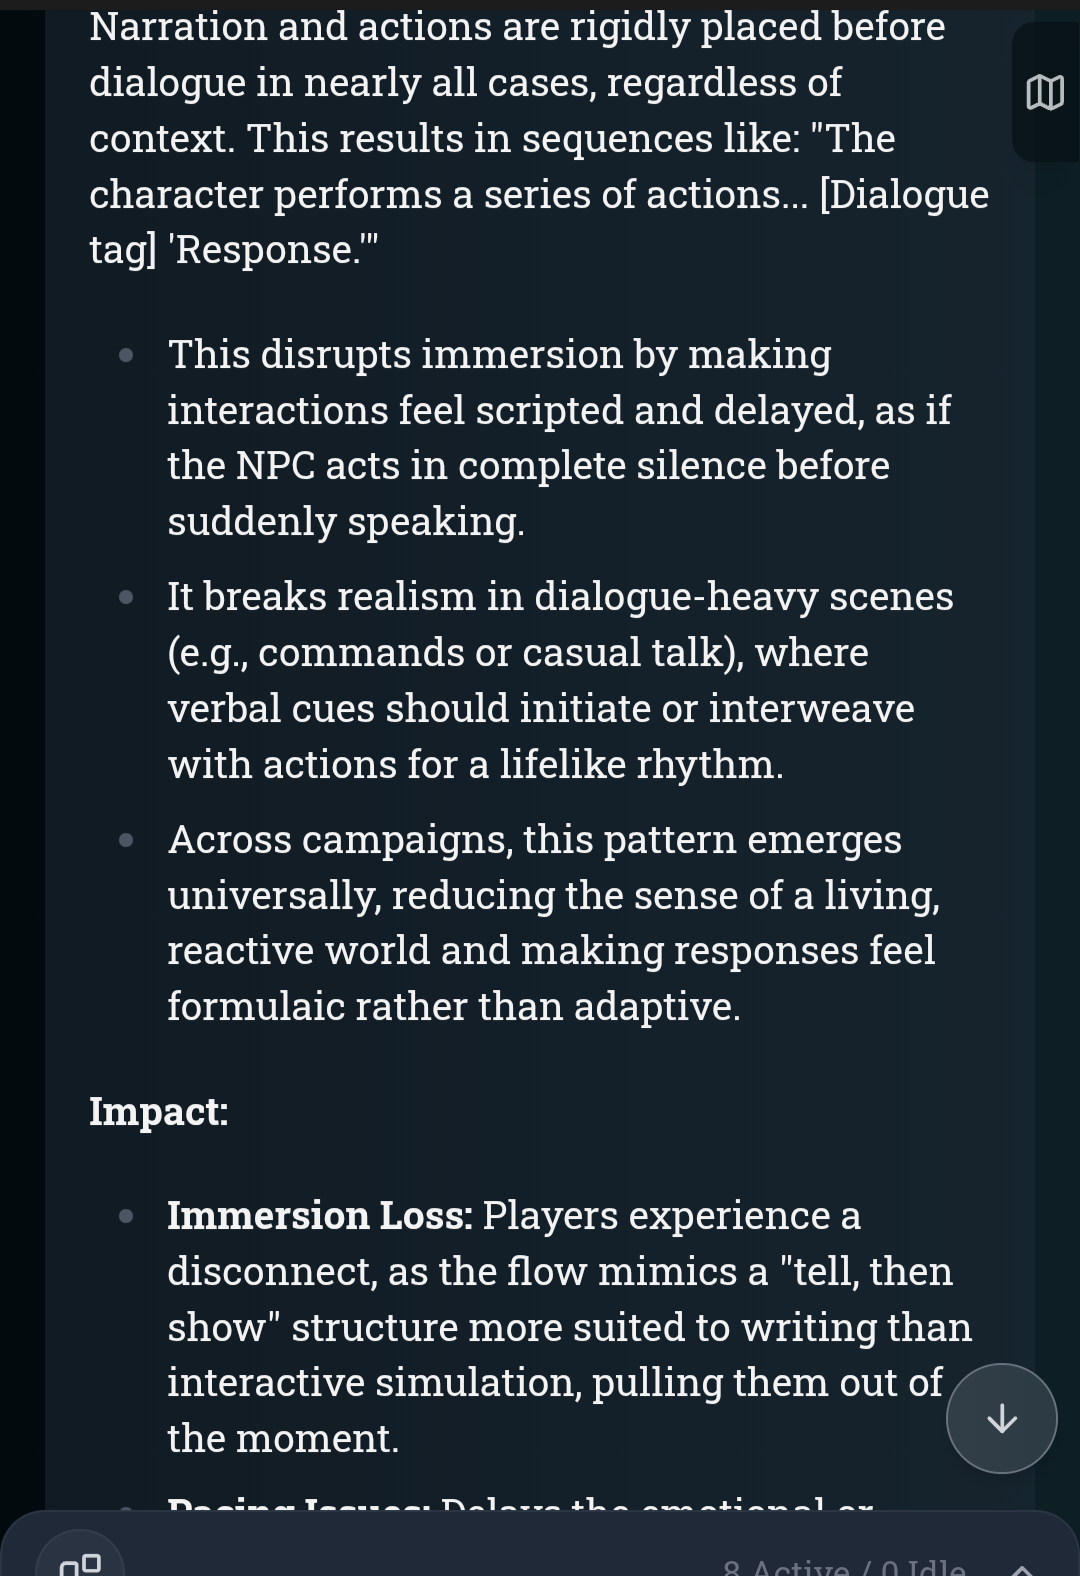Tap the bold 'Immersion Loss:' label

click(320, 1215)
